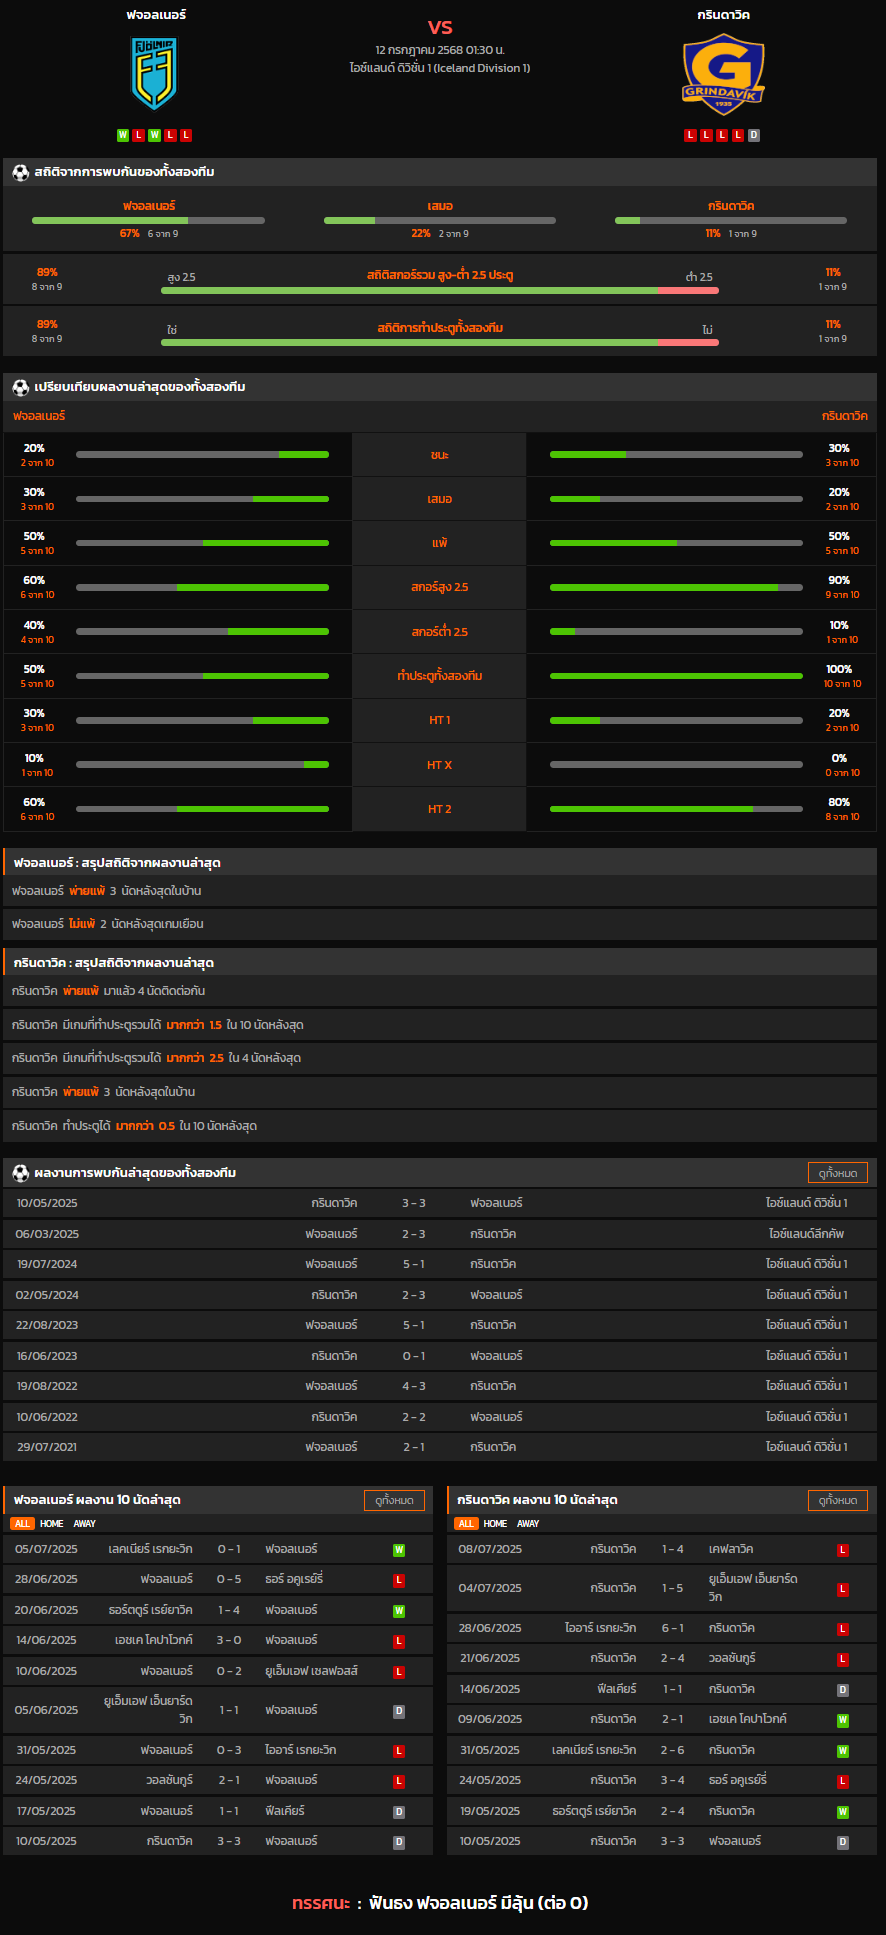
Task: Click the soccer ball icon beside เปรียบเทียบผลงานล่าสุดของทั้งสองทีม
Action: 20,387
